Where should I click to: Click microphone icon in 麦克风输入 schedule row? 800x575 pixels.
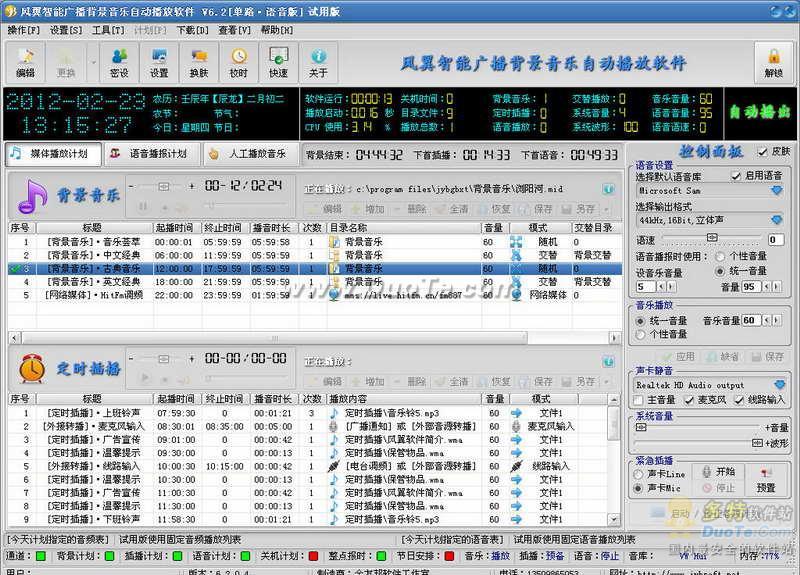pyautogui.click(x=334, y=426)
